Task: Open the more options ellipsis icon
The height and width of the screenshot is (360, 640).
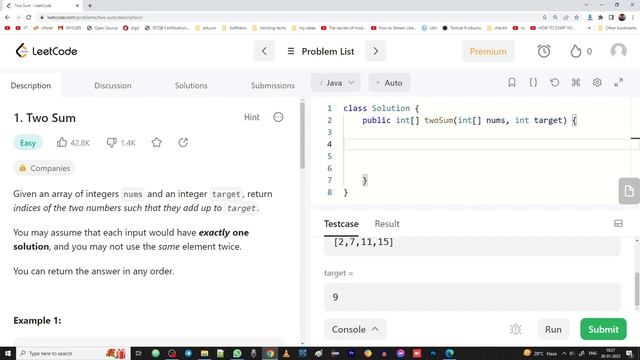Action: (x=278, y=117)
